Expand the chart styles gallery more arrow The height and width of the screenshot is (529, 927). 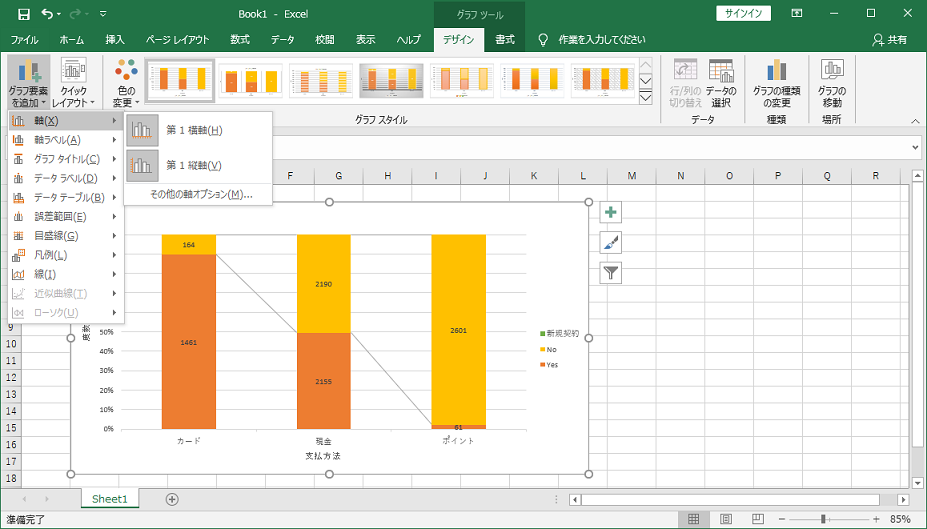(646, 98)
